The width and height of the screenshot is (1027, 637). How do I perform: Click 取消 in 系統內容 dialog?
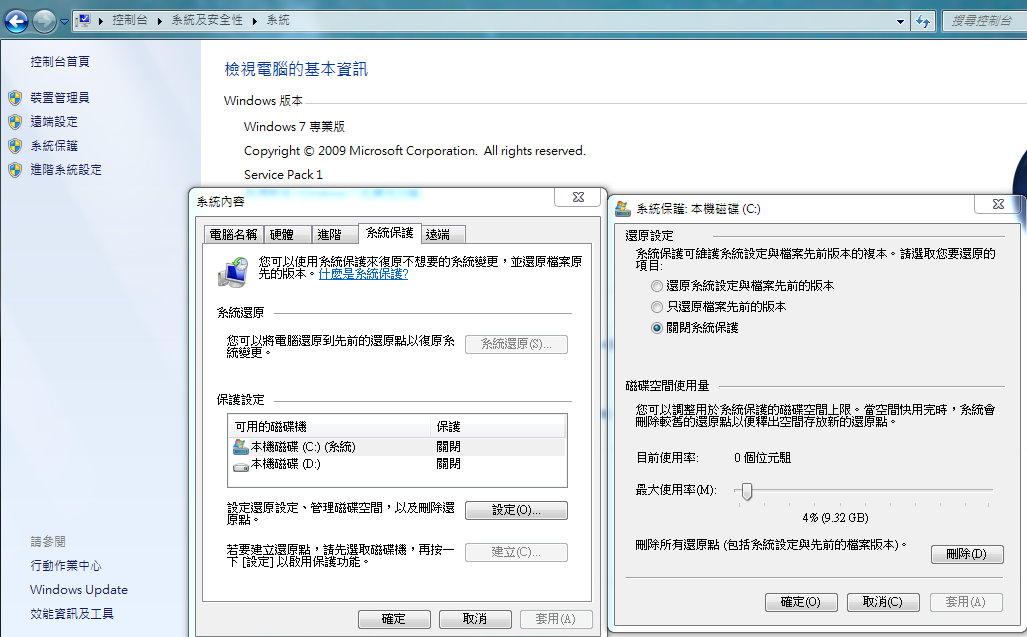pos(475,619)
